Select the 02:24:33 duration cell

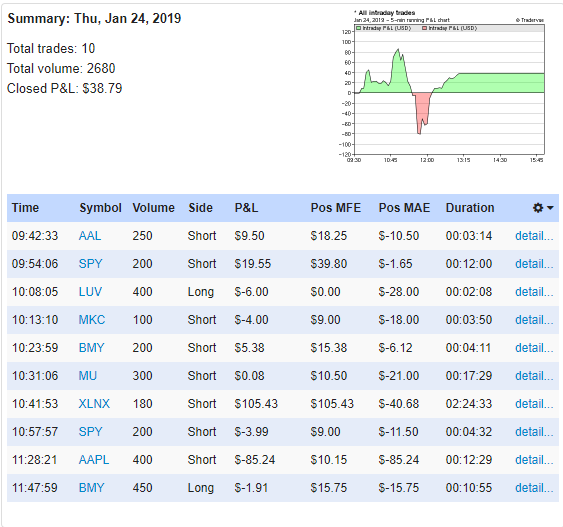point(469,404)
